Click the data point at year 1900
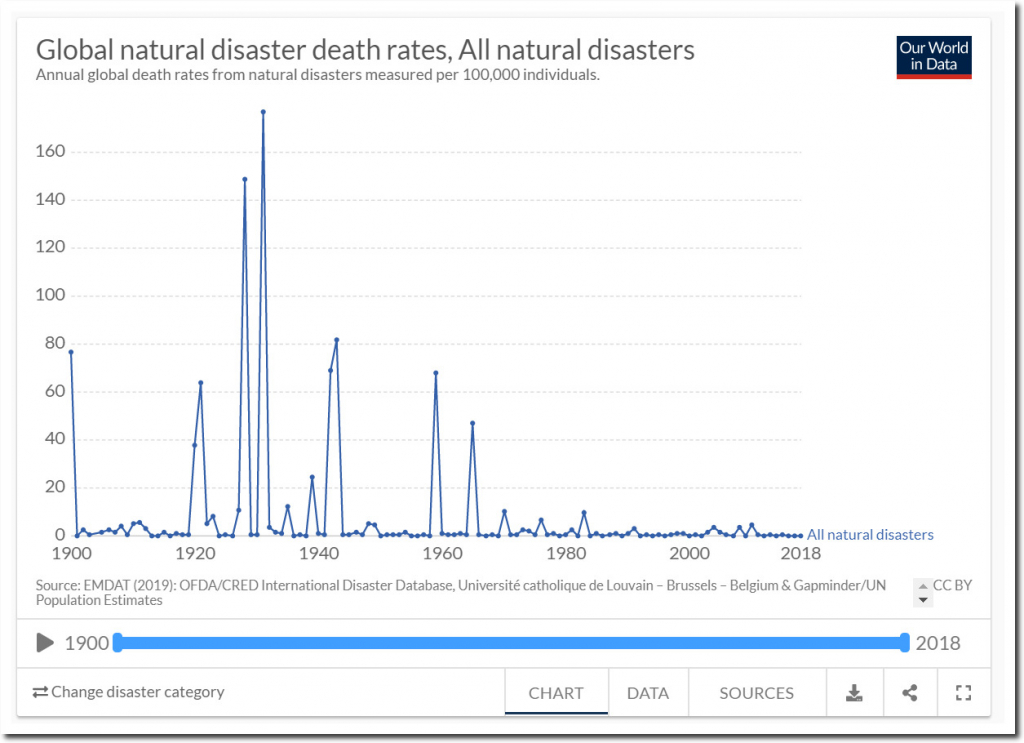This screenshot has width=1024, height=743. 71,352
